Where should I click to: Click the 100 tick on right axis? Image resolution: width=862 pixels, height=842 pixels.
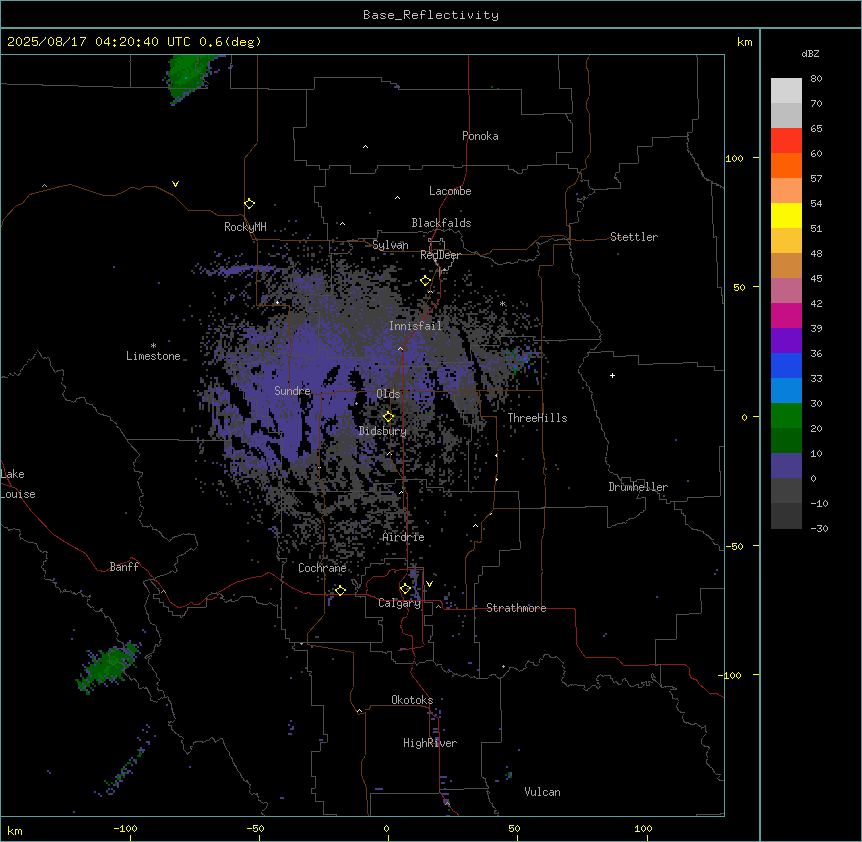734,158
